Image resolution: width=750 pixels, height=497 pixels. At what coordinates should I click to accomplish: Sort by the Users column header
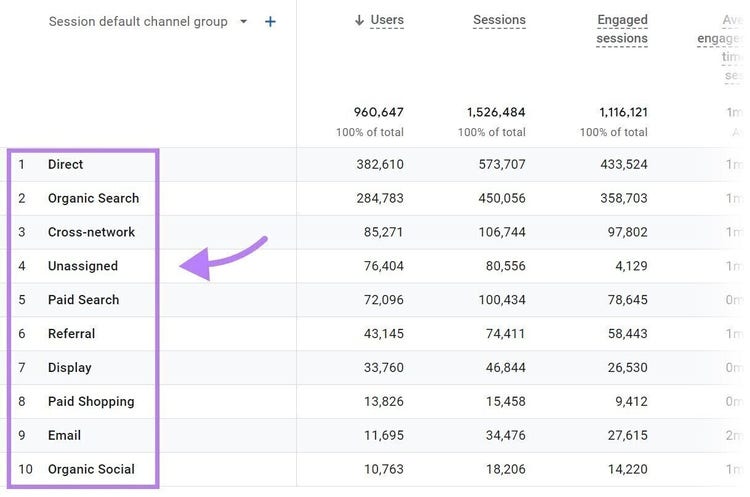[x=387, y=20]
